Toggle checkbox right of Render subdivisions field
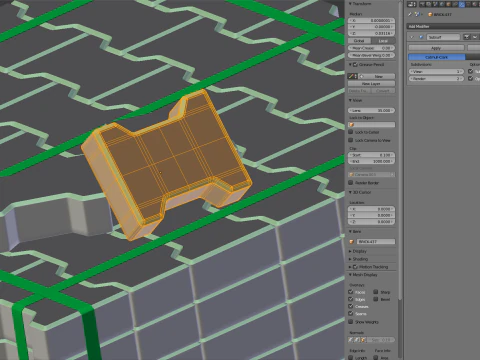Viewport: 480px width, 360px height. [x=470, y=78]
